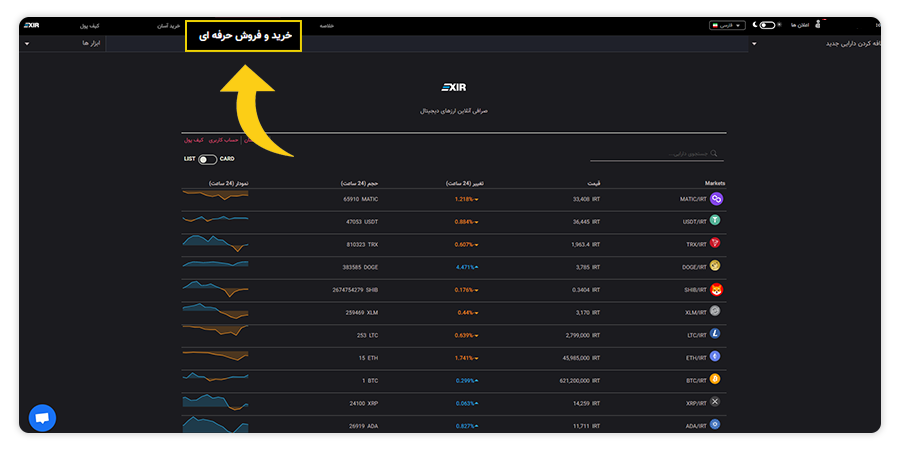
Task: Open the blue live chat bubble
Action: 42,418
